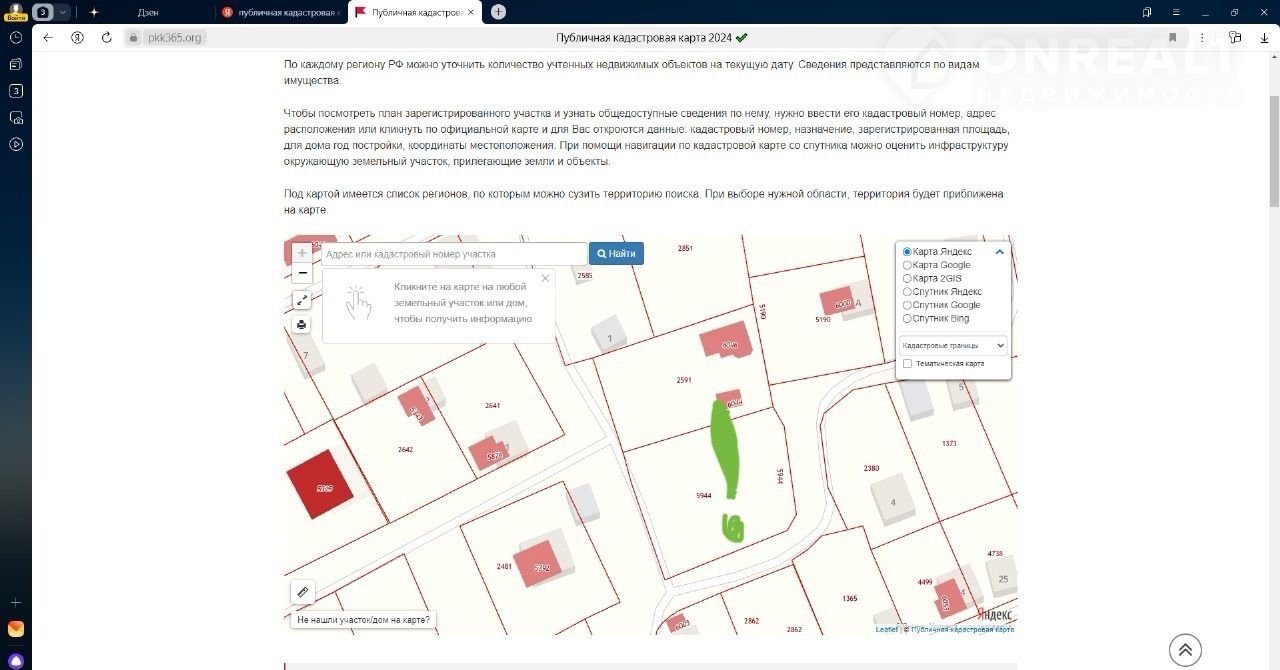
Task: Choose the Спутник Bing base layer
Action: (x=907, y=318)
